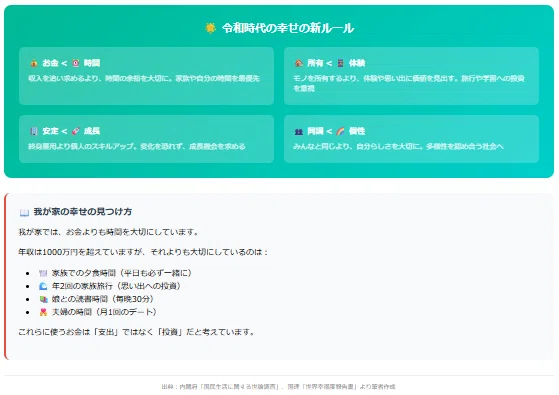Click the card title word 体験

coord(357,63)
